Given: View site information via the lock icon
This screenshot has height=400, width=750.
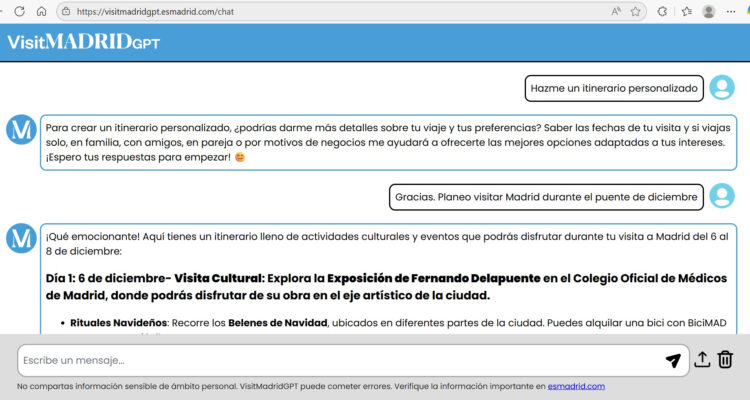Looking at the screenshot, I should (66, 11).
